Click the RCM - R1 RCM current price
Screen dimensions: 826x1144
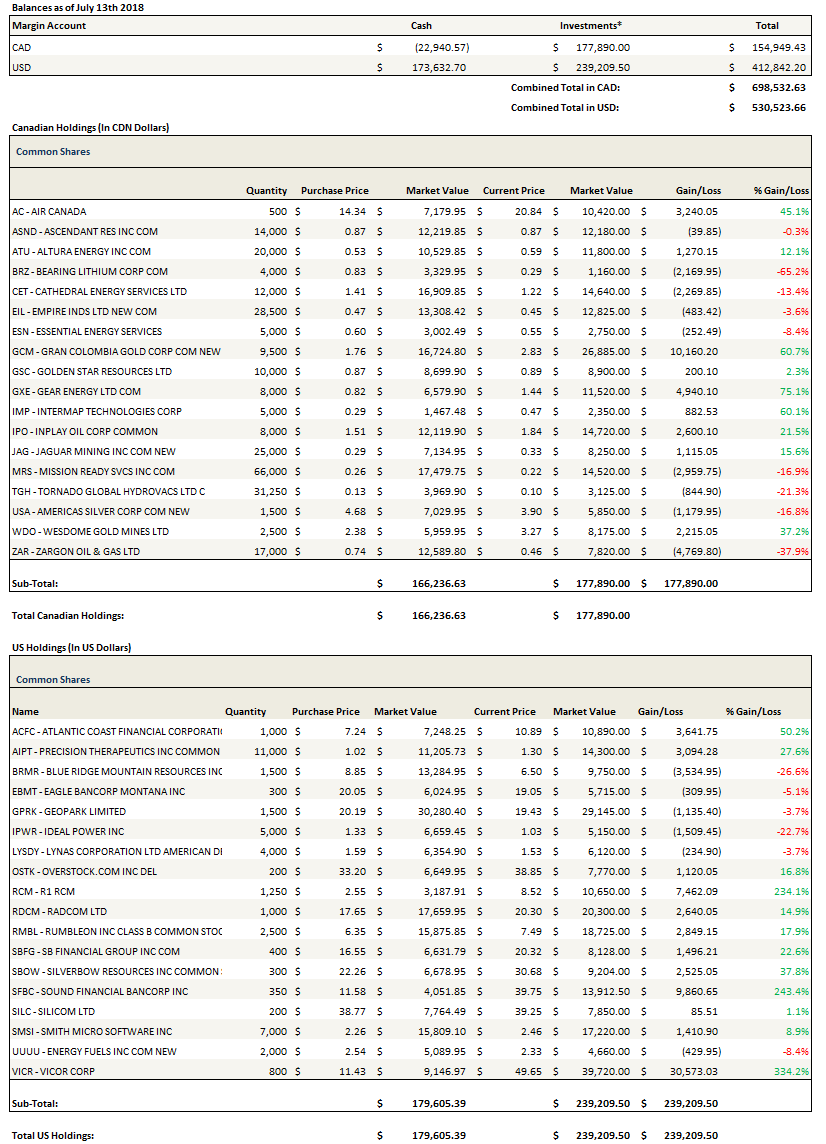(525, 891)
